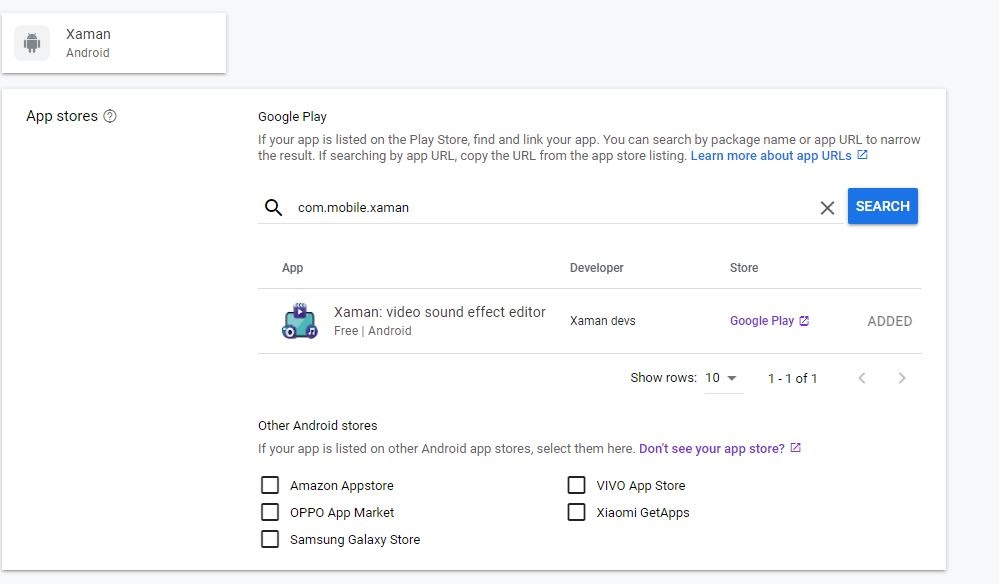The image size is (999, 584).
Task: Tick the VIVO App Store checkbox
Action: click(x=576, y=485)
